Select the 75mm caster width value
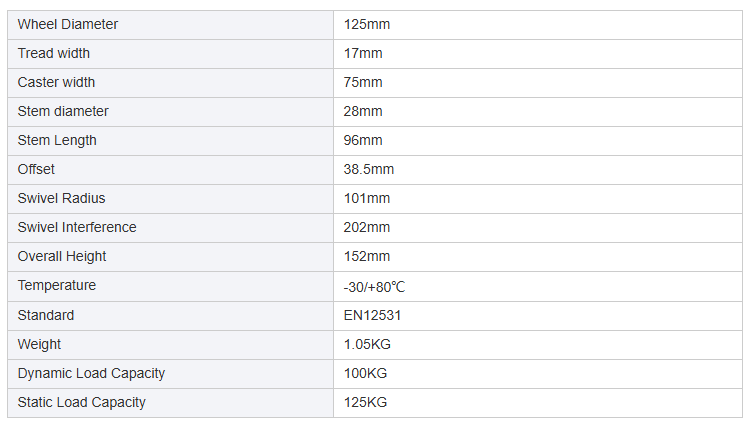 click(x=363, y=82)
